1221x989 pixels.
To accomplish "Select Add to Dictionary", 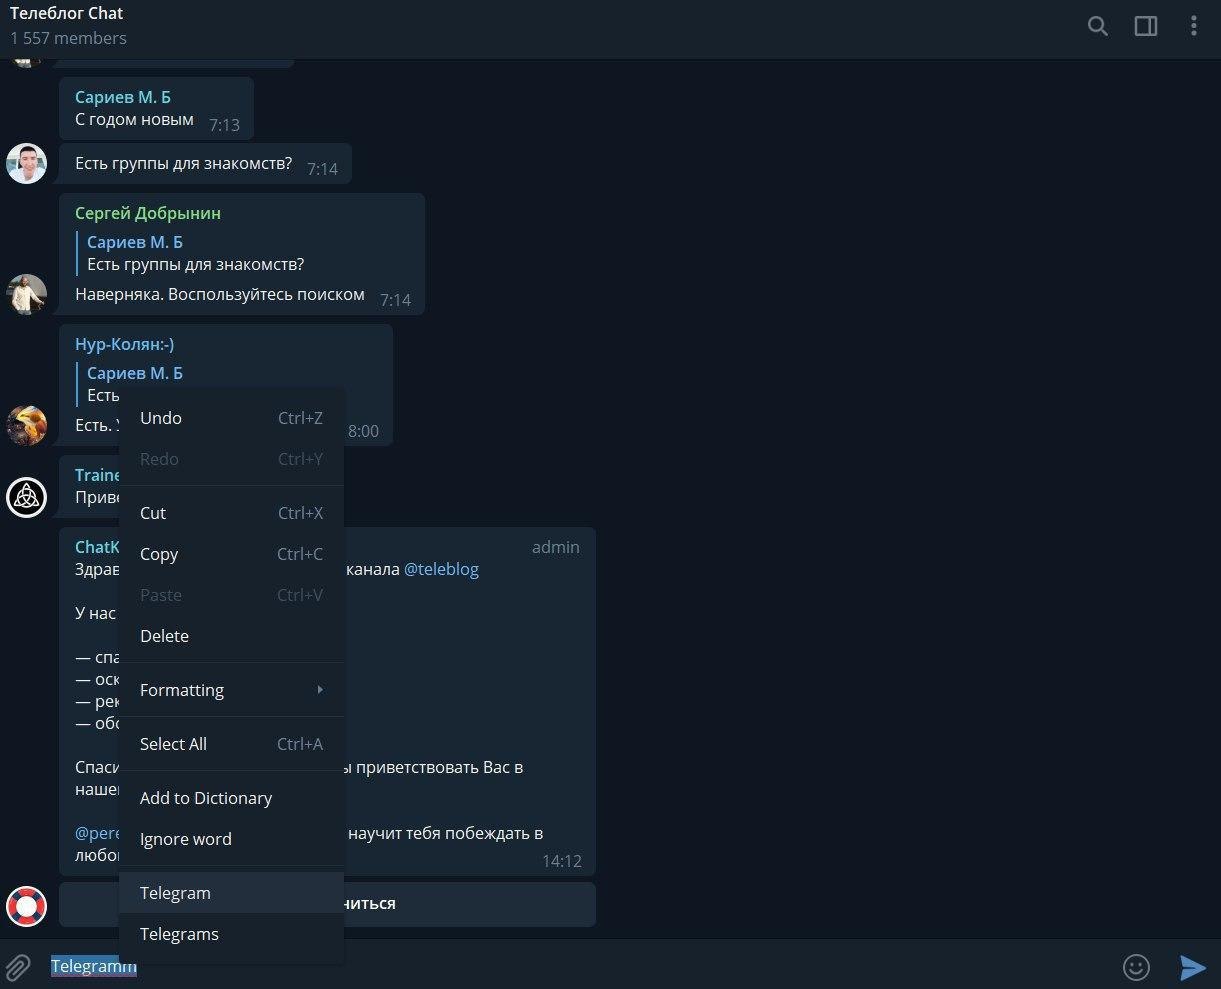I will (231, 798).
